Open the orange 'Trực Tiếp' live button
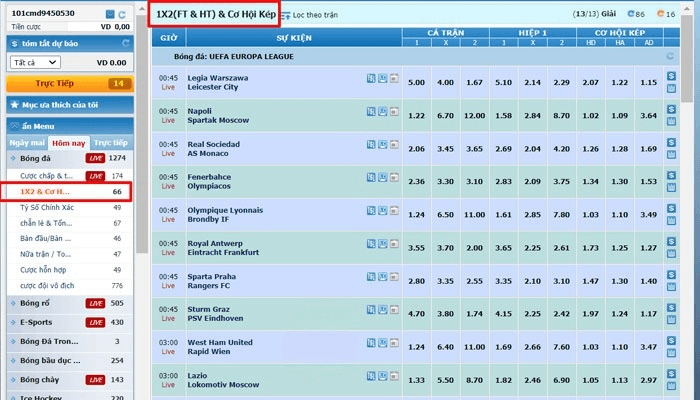The height and width of the screenshot is (400, 700). point(70,83)
